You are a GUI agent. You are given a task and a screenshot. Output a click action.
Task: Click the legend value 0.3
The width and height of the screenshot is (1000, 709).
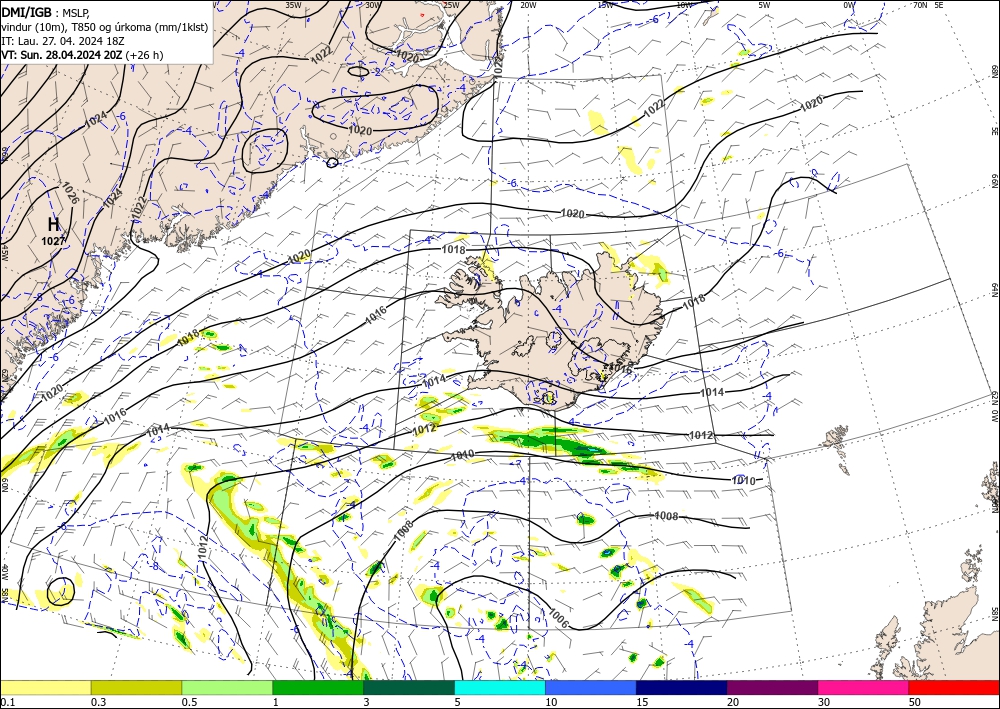click(97, 702)
